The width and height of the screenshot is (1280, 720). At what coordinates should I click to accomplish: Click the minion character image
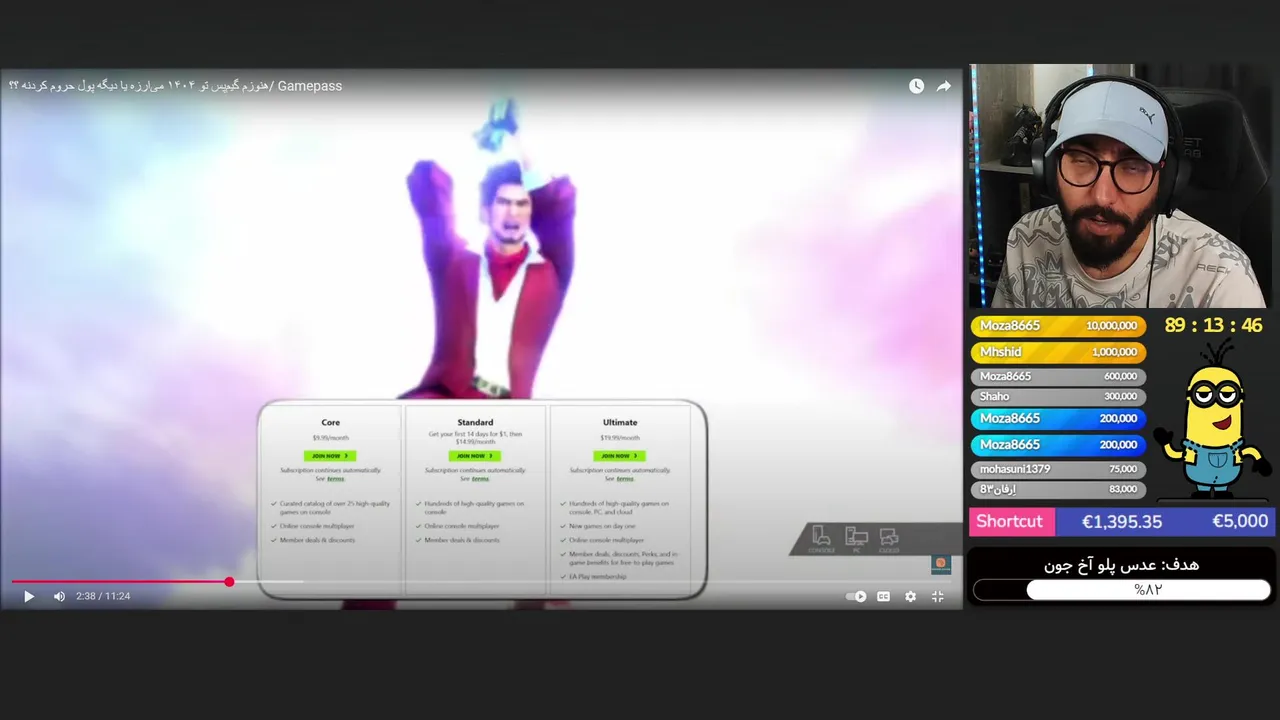coord(1213,418)
